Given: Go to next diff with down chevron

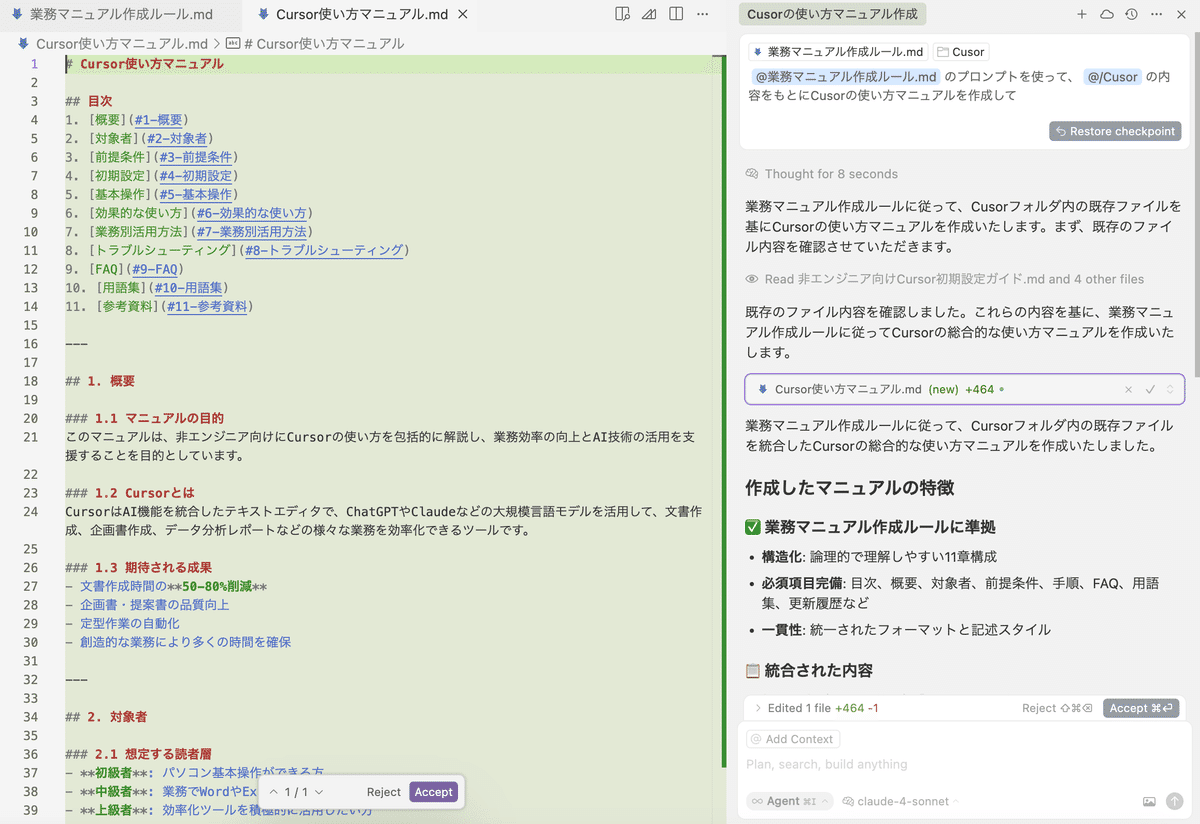Looking at the screenshot, I should coord(319,792).
